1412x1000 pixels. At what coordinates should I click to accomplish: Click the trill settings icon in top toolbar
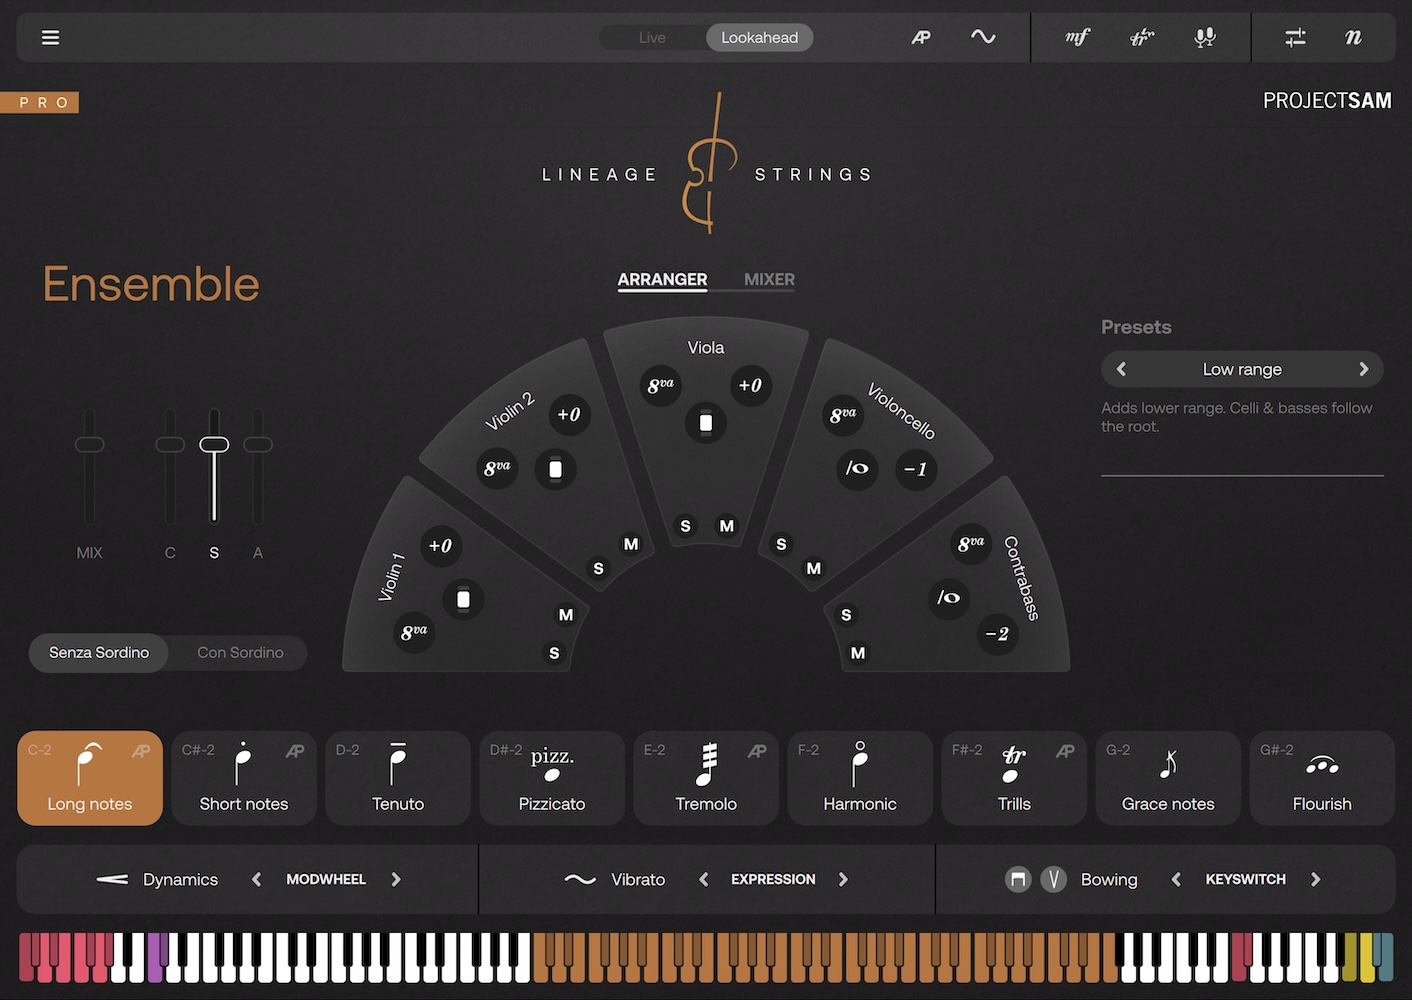pos(1142,38)
